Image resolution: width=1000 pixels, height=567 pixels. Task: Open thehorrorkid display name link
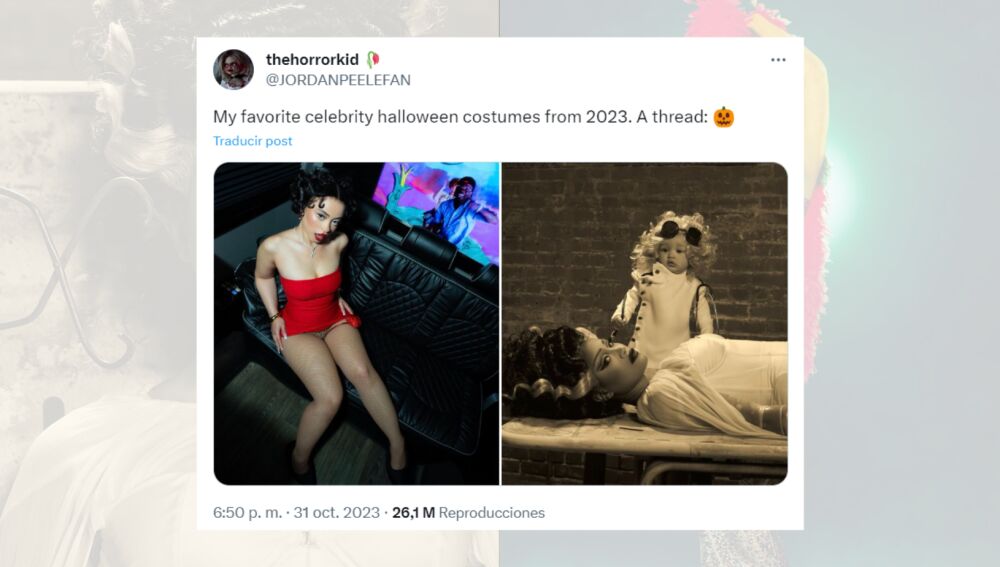[x=312, y=60]
